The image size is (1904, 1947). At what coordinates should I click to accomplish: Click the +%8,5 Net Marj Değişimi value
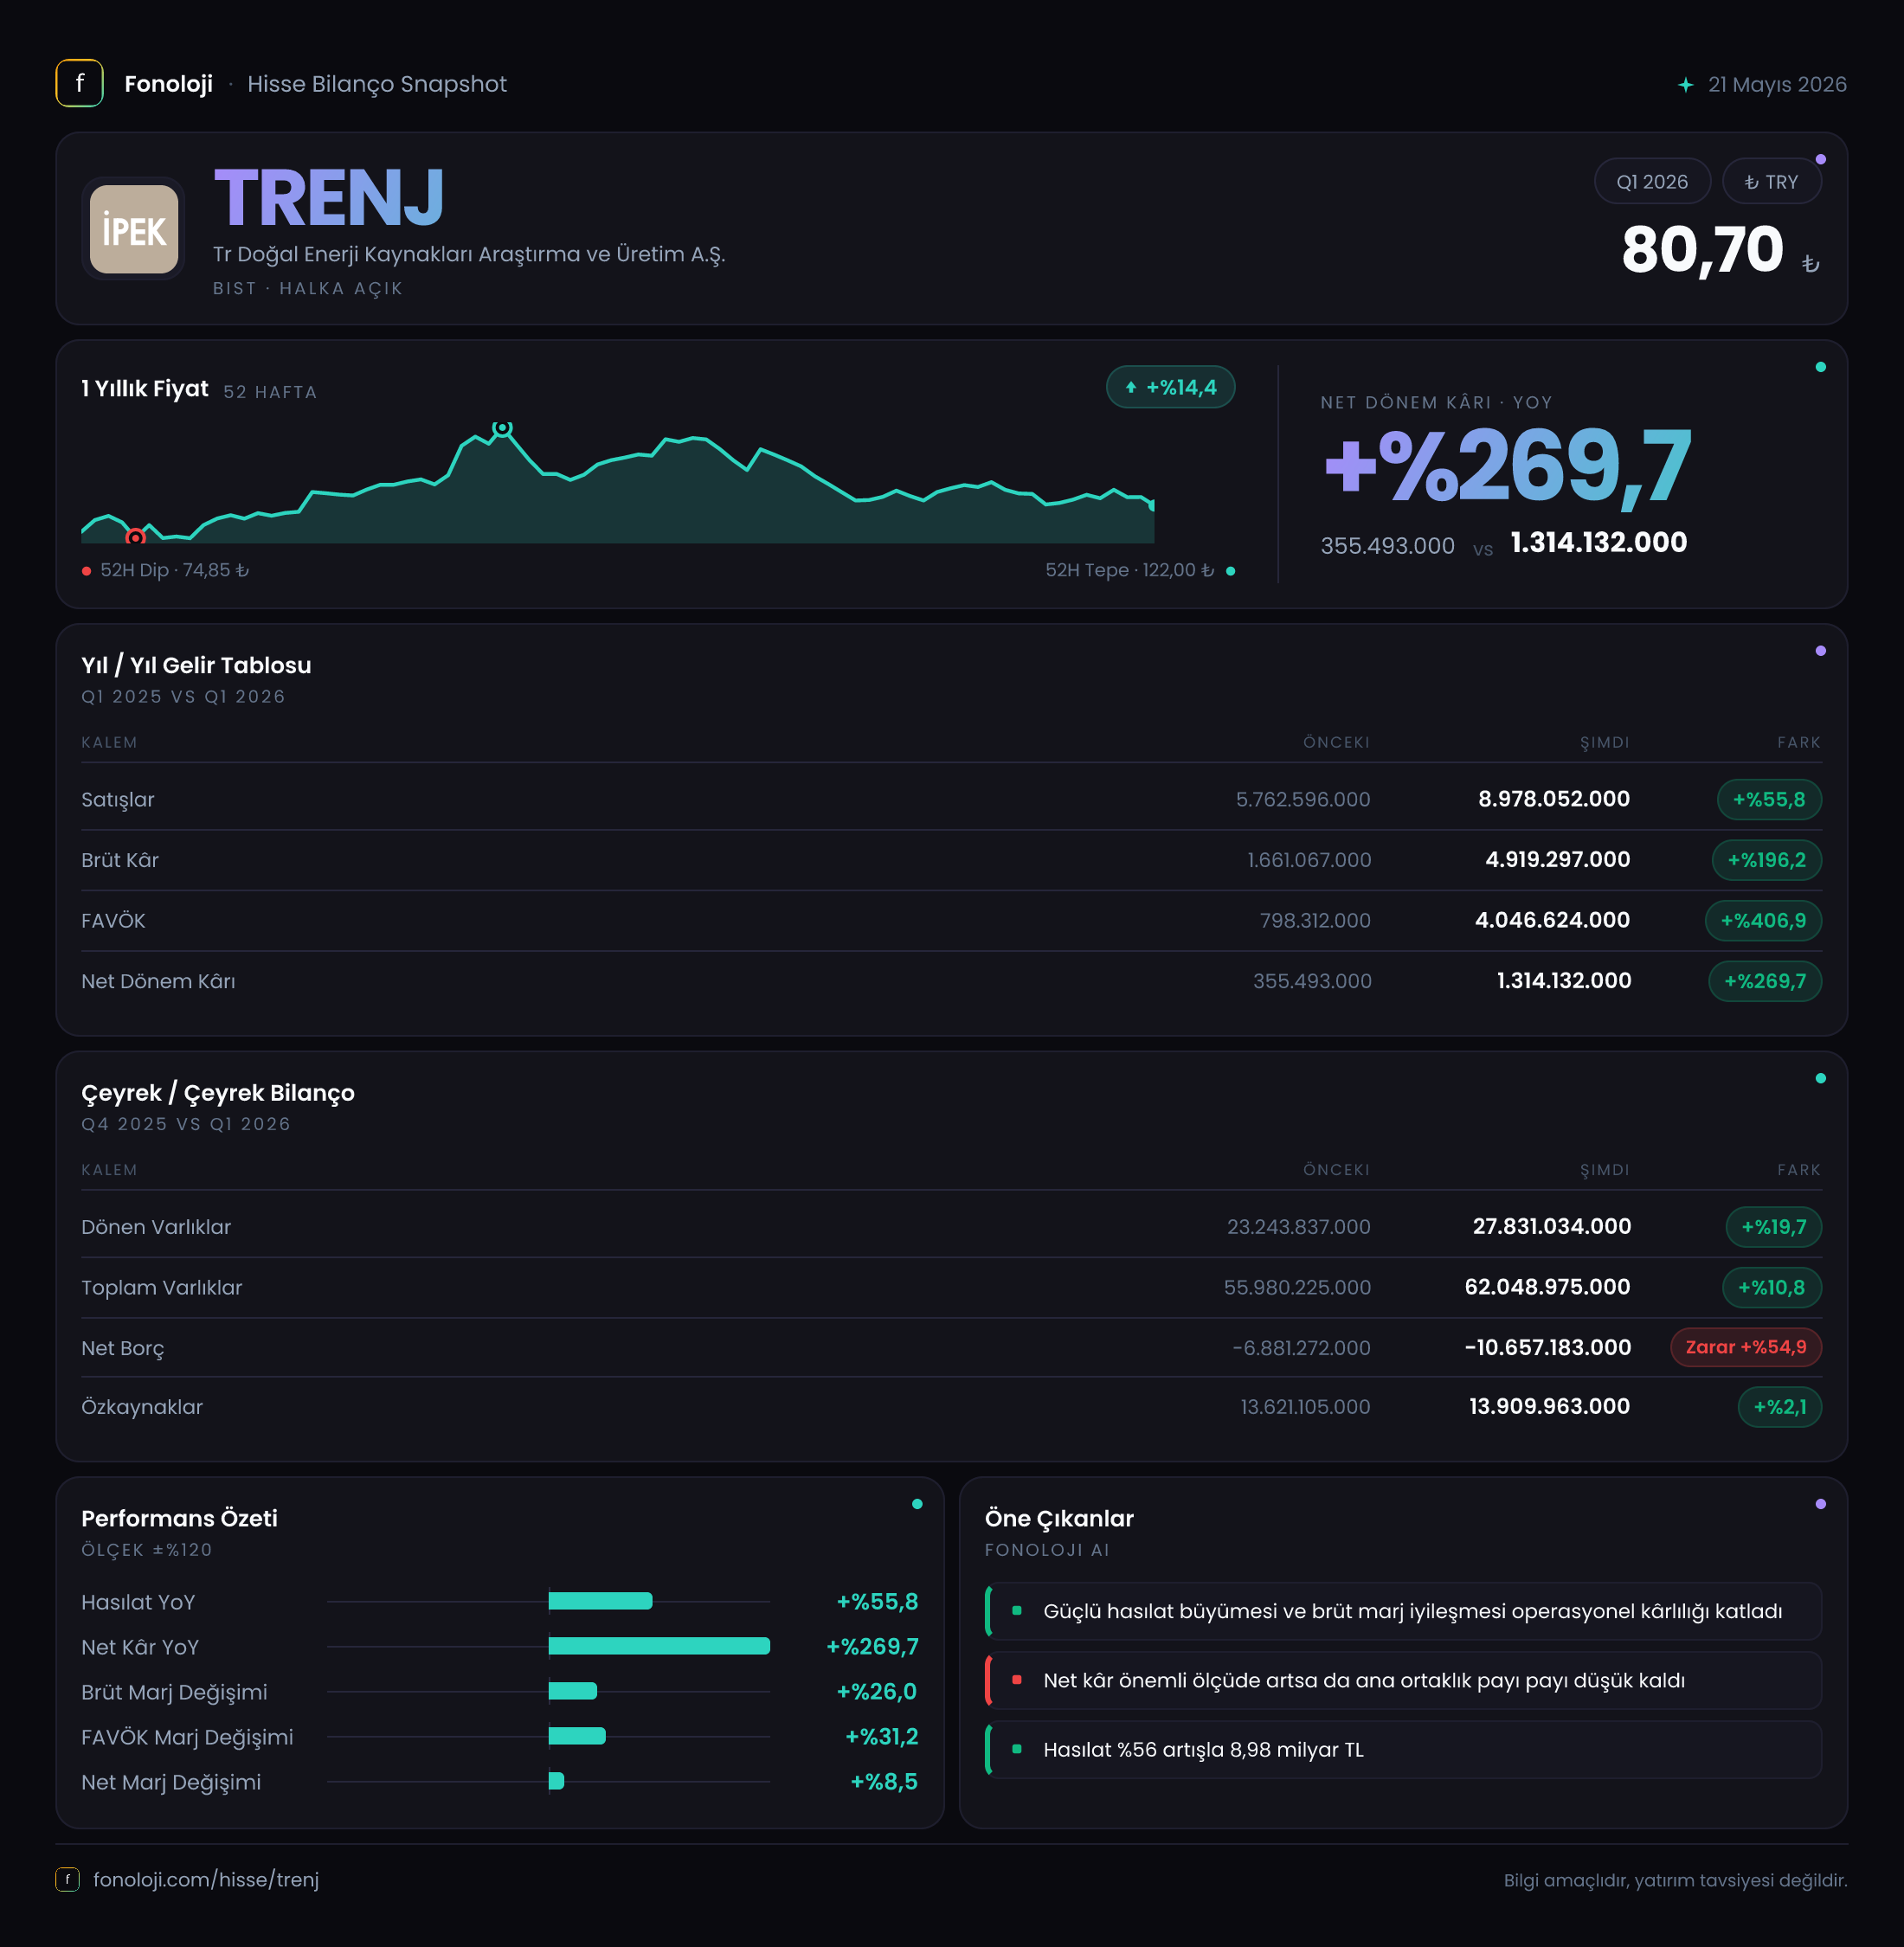pyautogui.click(x=884, y=1781)
